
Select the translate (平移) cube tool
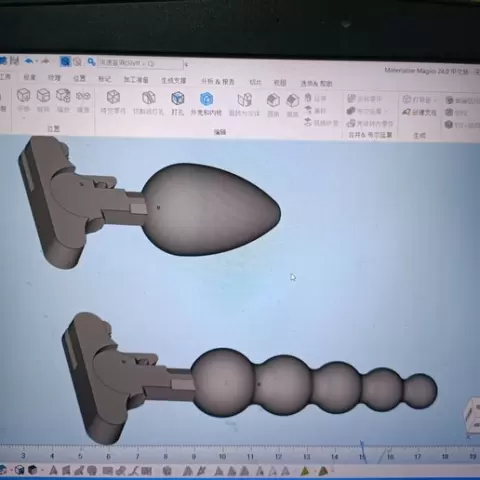click(23, 100)
